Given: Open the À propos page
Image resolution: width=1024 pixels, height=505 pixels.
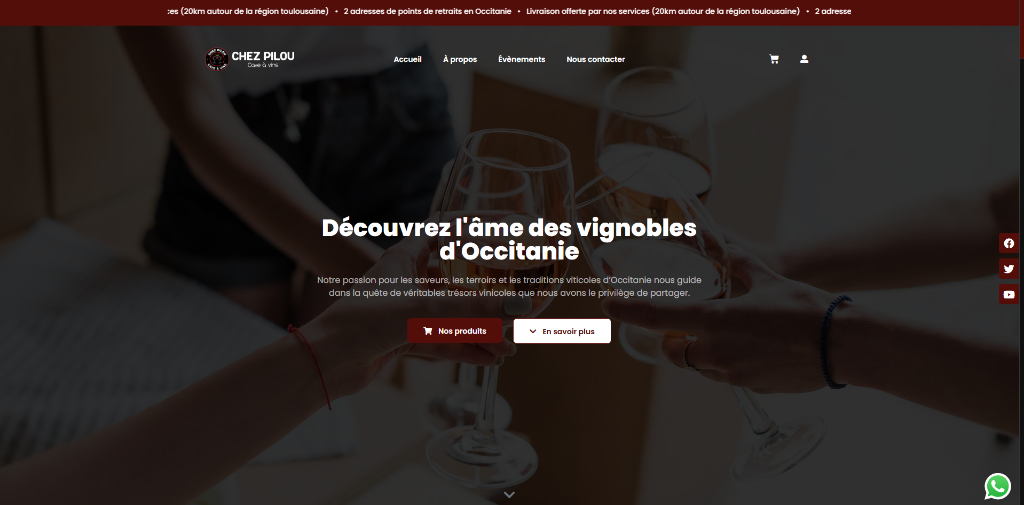Looking at the screenshot, I should coord(460,59).
